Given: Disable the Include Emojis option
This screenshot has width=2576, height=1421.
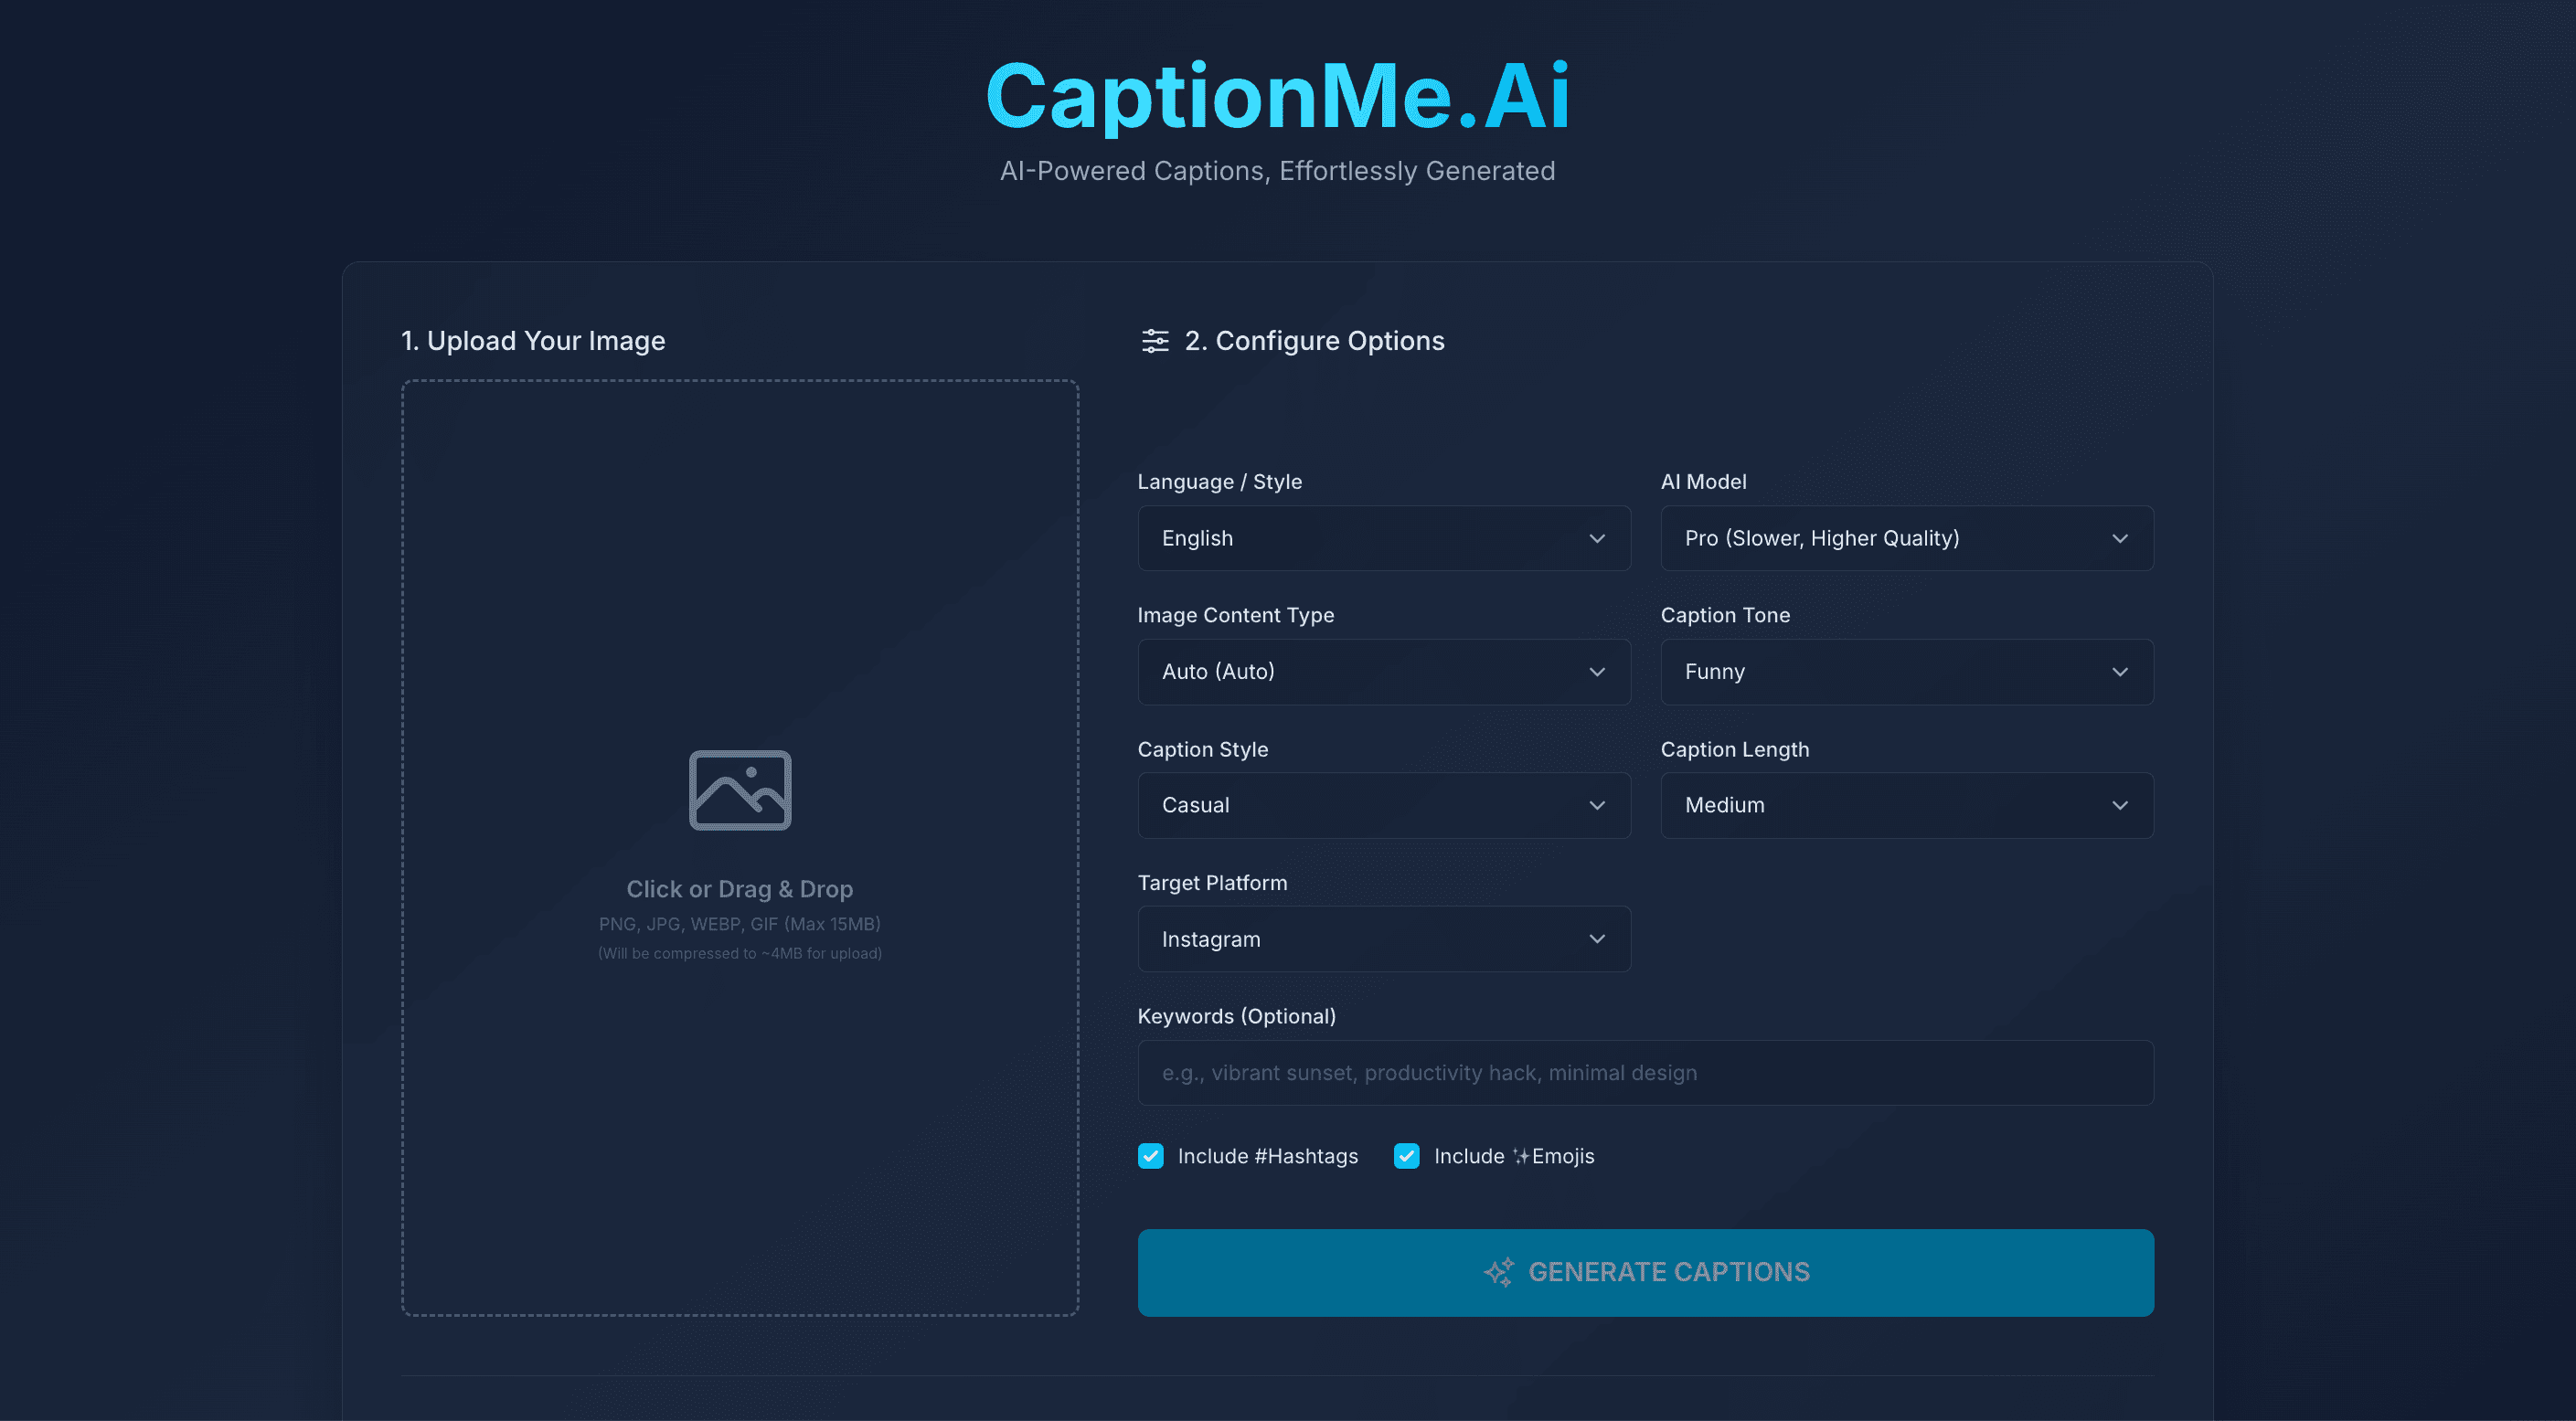Looking at the screenshot, I should [x=1407, y=1156].
